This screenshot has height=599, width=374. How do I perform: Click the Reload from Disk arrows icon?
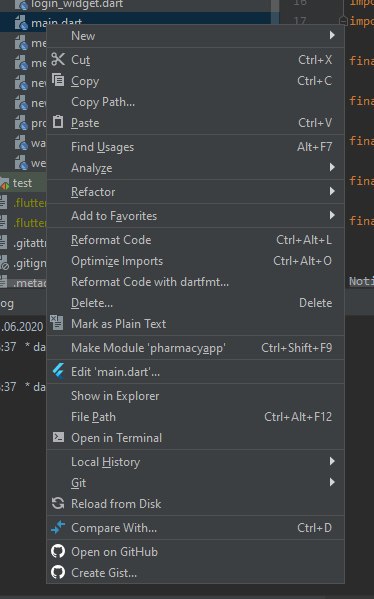pos(58,503)
